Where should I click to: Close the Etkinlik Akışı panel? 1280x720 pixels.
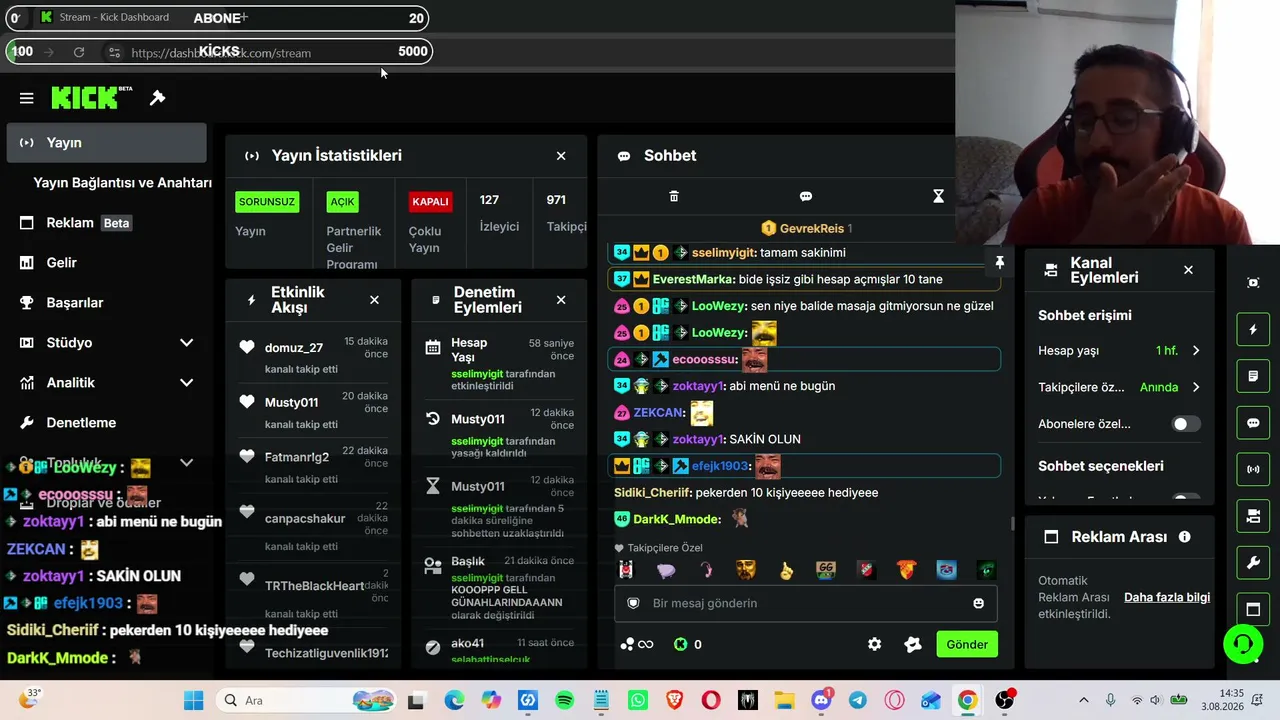point(374,300)
